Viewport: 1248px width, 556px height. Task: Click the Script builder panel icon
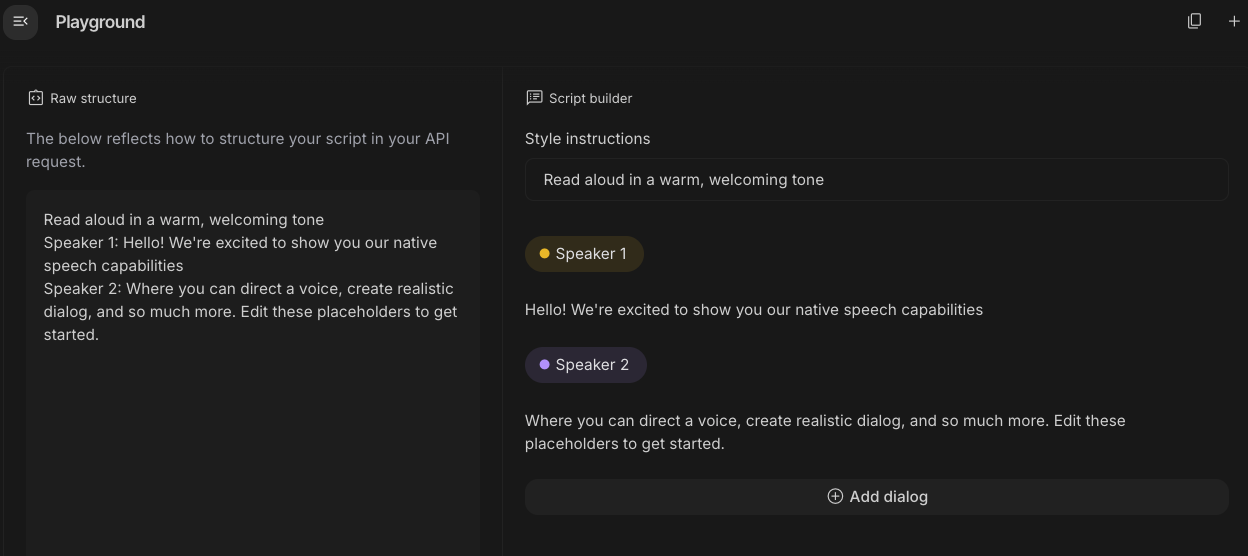pos(534,98)
